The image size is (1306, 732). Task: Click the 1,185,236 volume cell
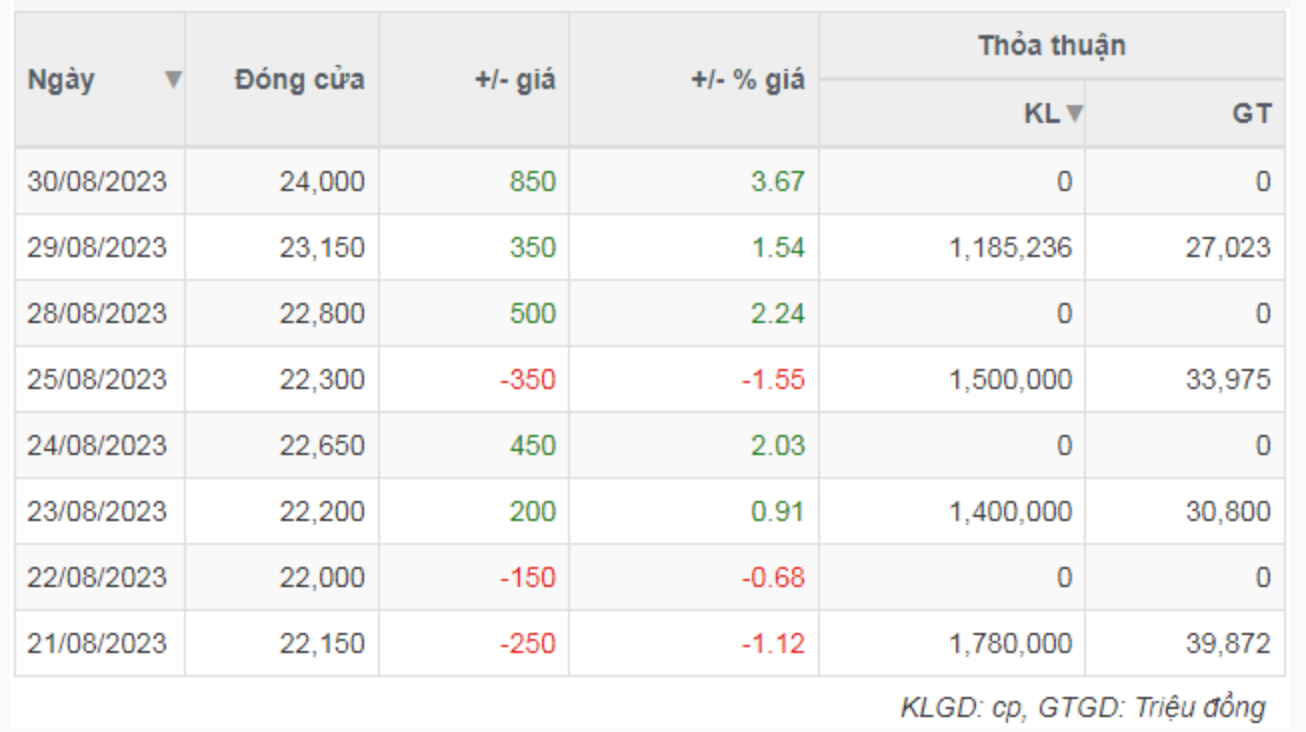click(1009, 247)
